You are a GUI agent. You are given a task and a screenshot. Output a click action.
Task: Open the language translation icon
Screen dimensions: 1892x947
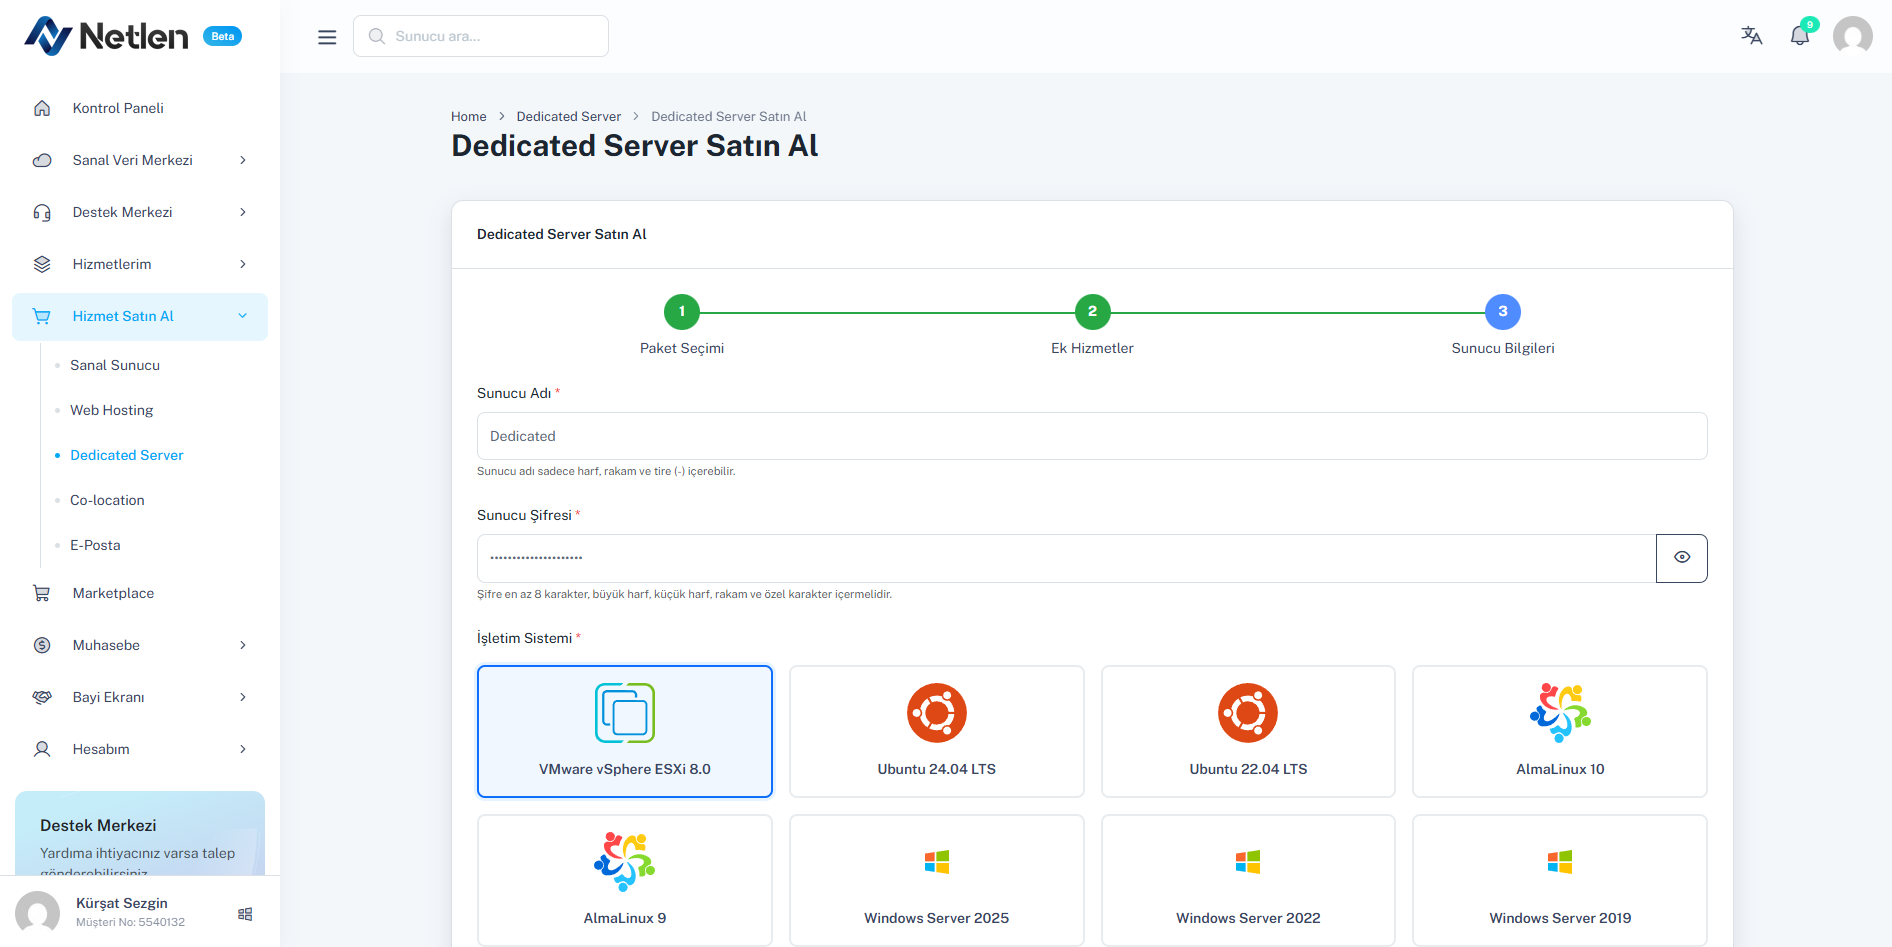coord(1751,36)
